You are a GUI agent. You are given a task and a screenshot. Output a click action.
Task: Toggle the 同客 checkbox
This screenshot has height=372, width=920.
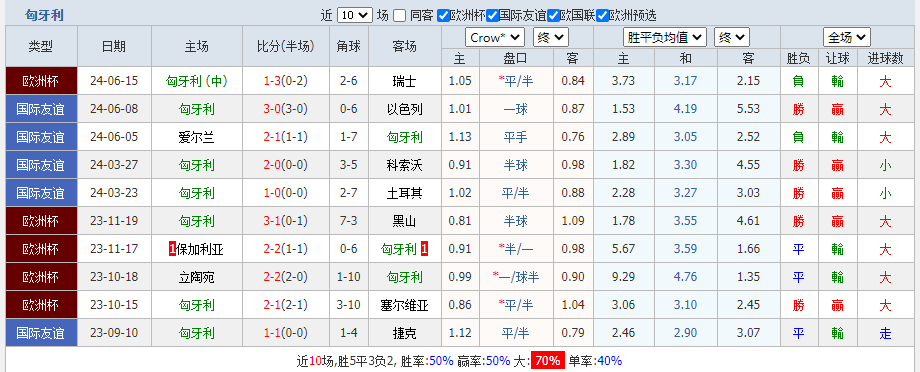[x=399, y=15]
